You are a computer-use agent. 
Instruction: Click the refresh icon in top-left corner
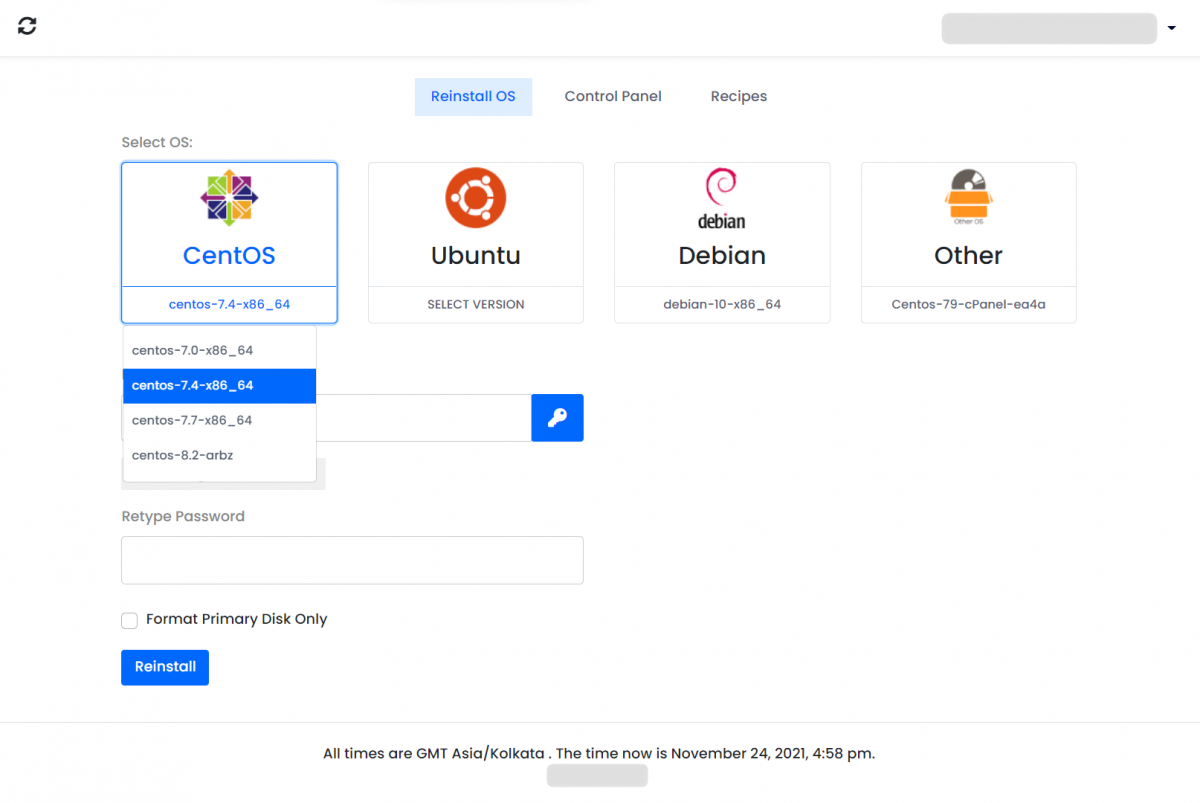[x=27, y=26]
